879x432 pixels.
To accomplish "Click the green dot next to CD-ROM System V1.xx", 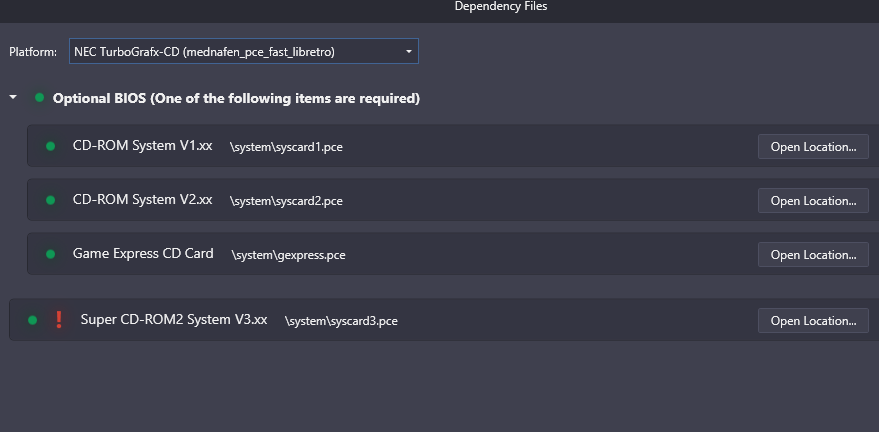I will click(50, 146).
